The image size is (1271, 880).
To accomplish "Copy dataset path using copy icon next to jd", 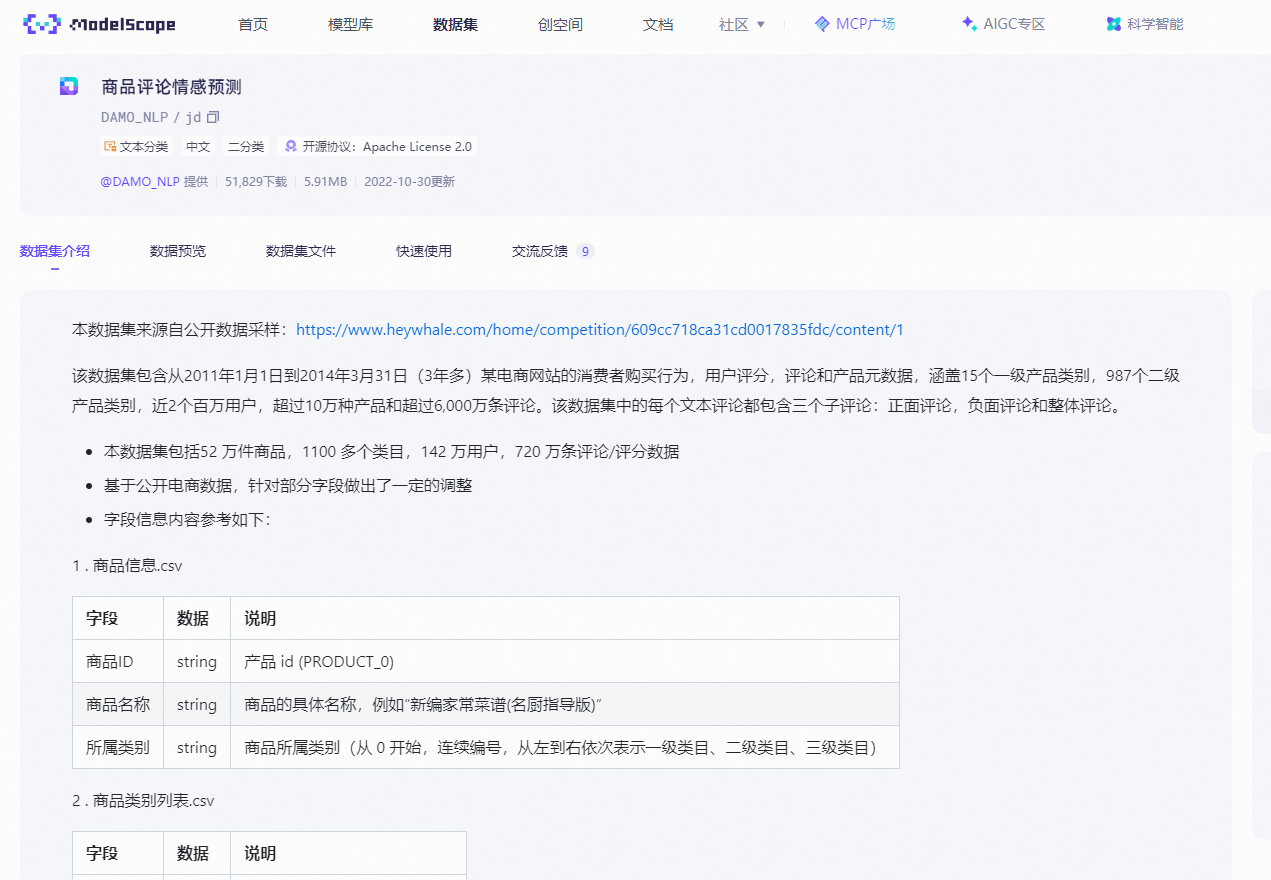I will (x=211, y=116).
